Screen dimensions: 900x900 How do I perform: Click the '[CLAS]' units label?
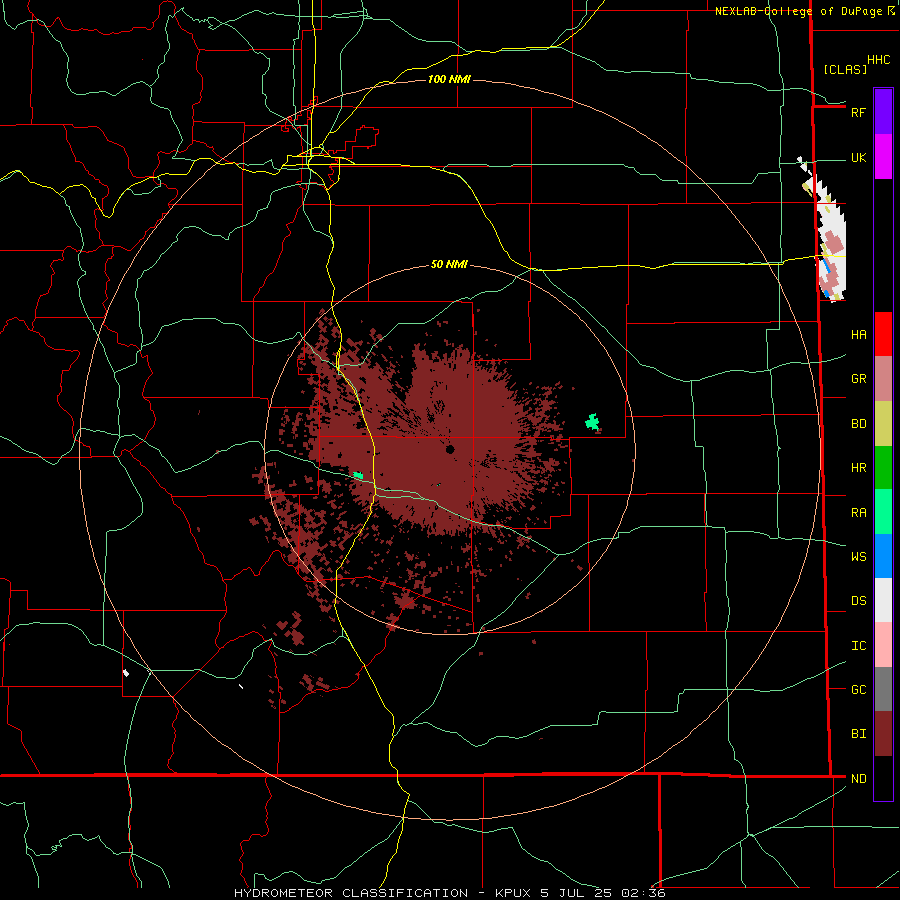coord(845,70)
